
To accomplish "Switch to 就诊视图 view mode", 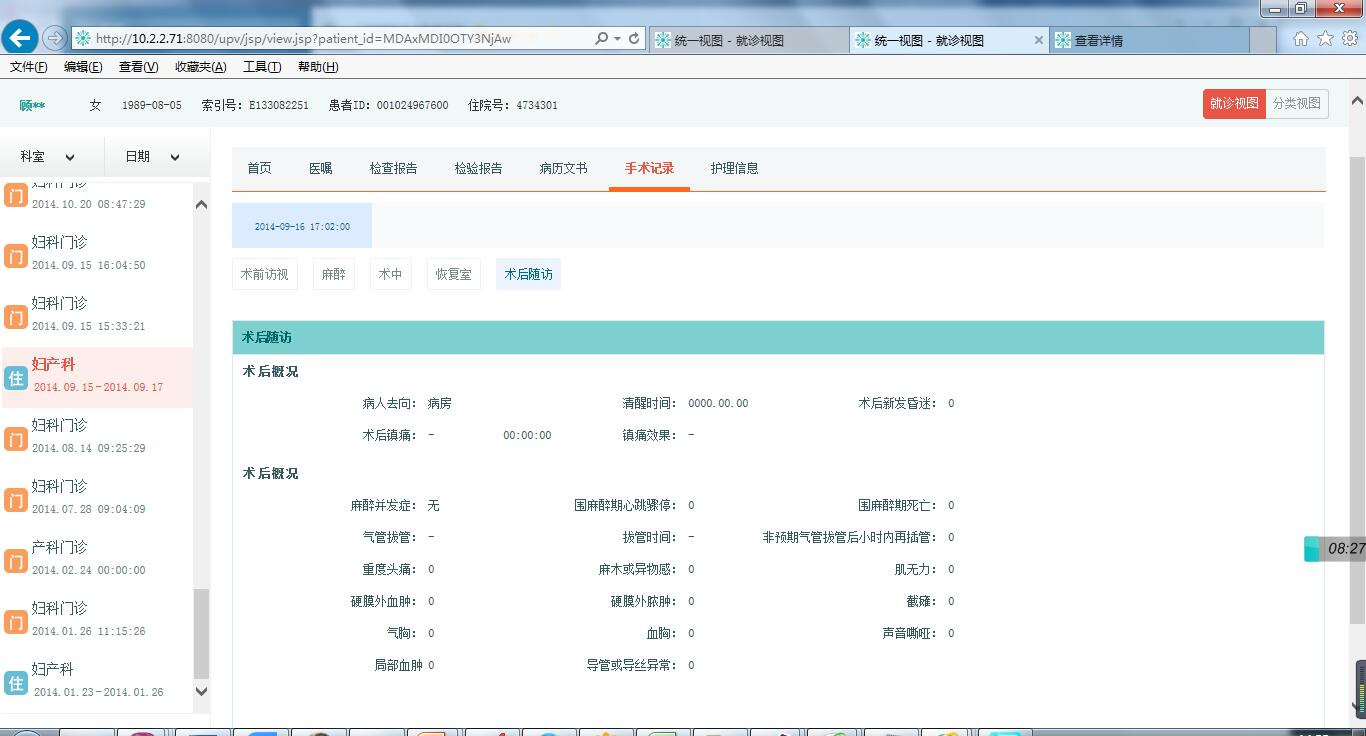I will [x=1234, y=104].
